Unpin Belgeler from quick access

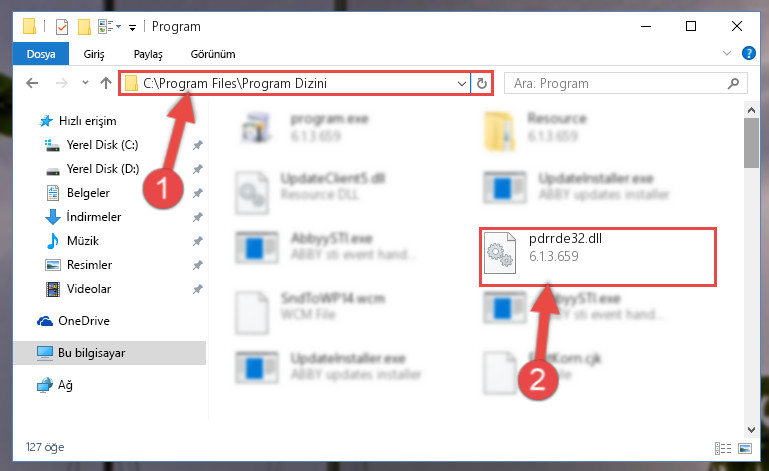197,193
